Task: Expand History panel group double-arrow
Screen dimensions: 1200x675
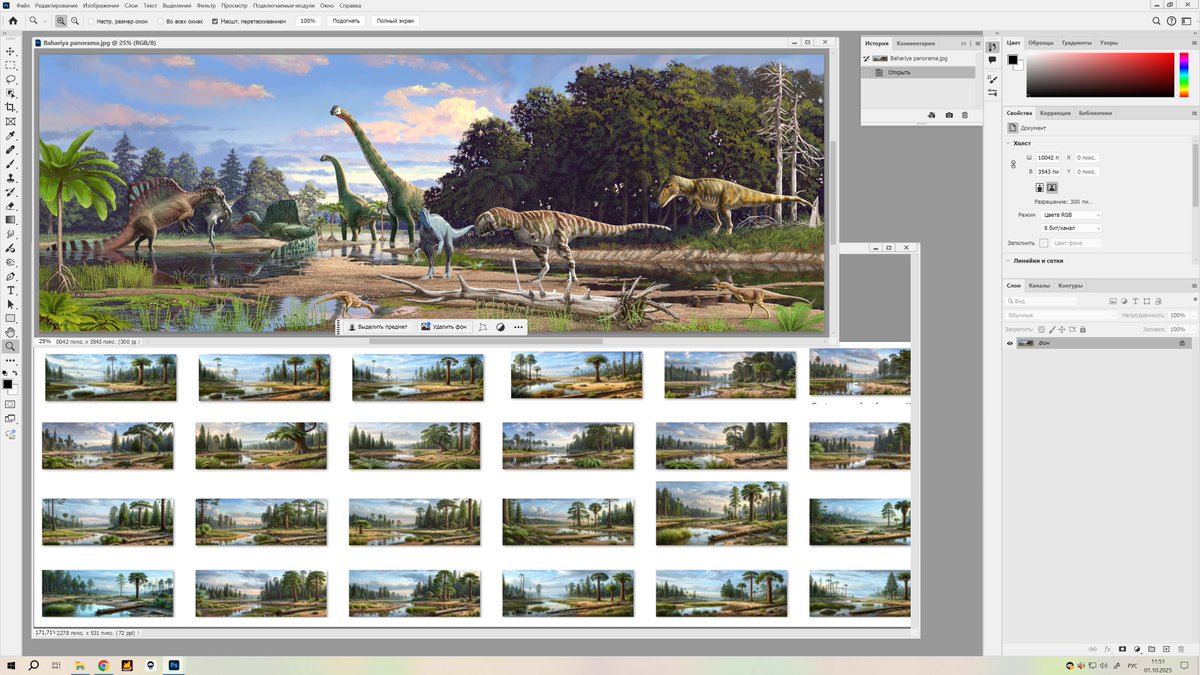Action: tap(963, 44)
